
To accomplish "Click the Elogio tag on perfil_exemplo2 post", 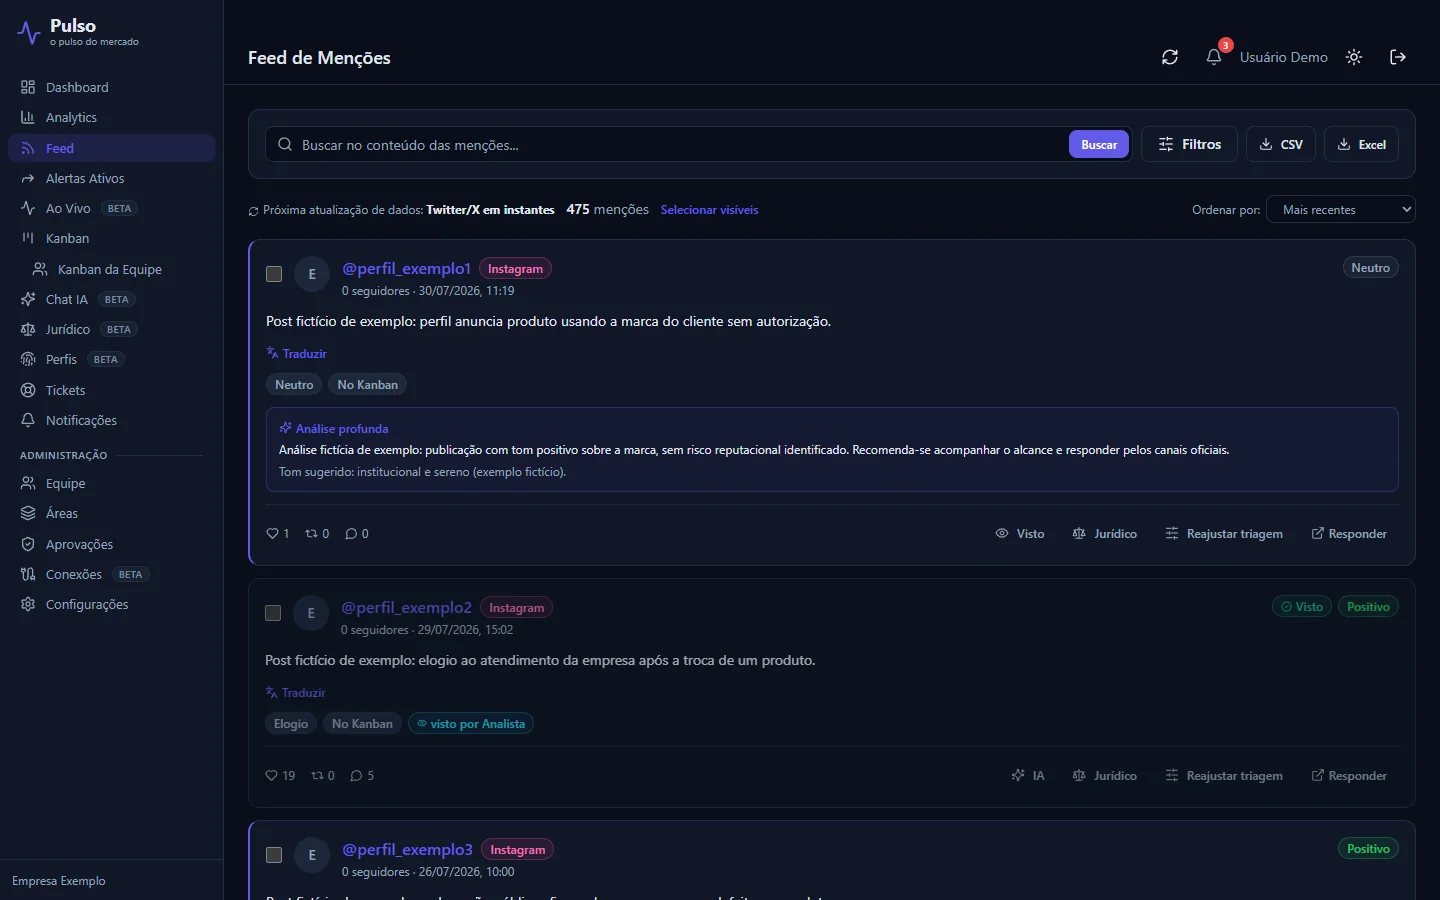I will point(291,724).
